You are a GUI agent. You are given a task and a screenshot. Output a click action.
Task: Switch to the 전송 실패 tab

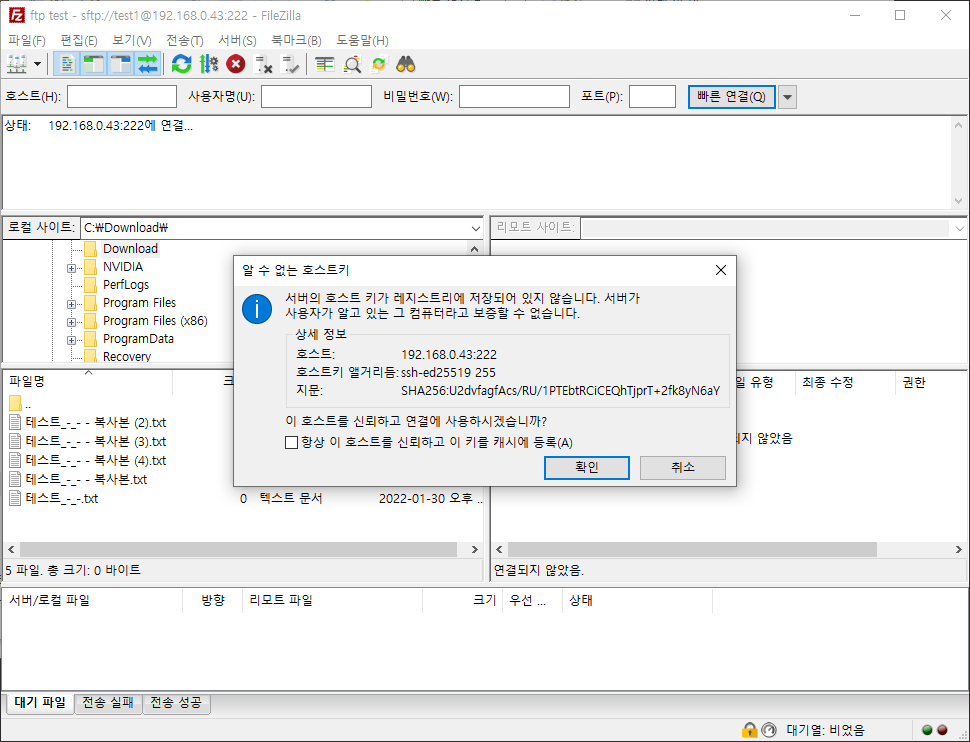[x=108, y=703]
